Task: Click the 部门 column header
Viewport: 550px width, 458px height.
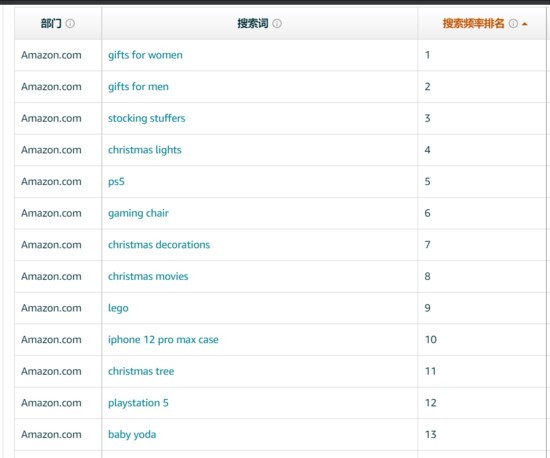Action: 51,23
